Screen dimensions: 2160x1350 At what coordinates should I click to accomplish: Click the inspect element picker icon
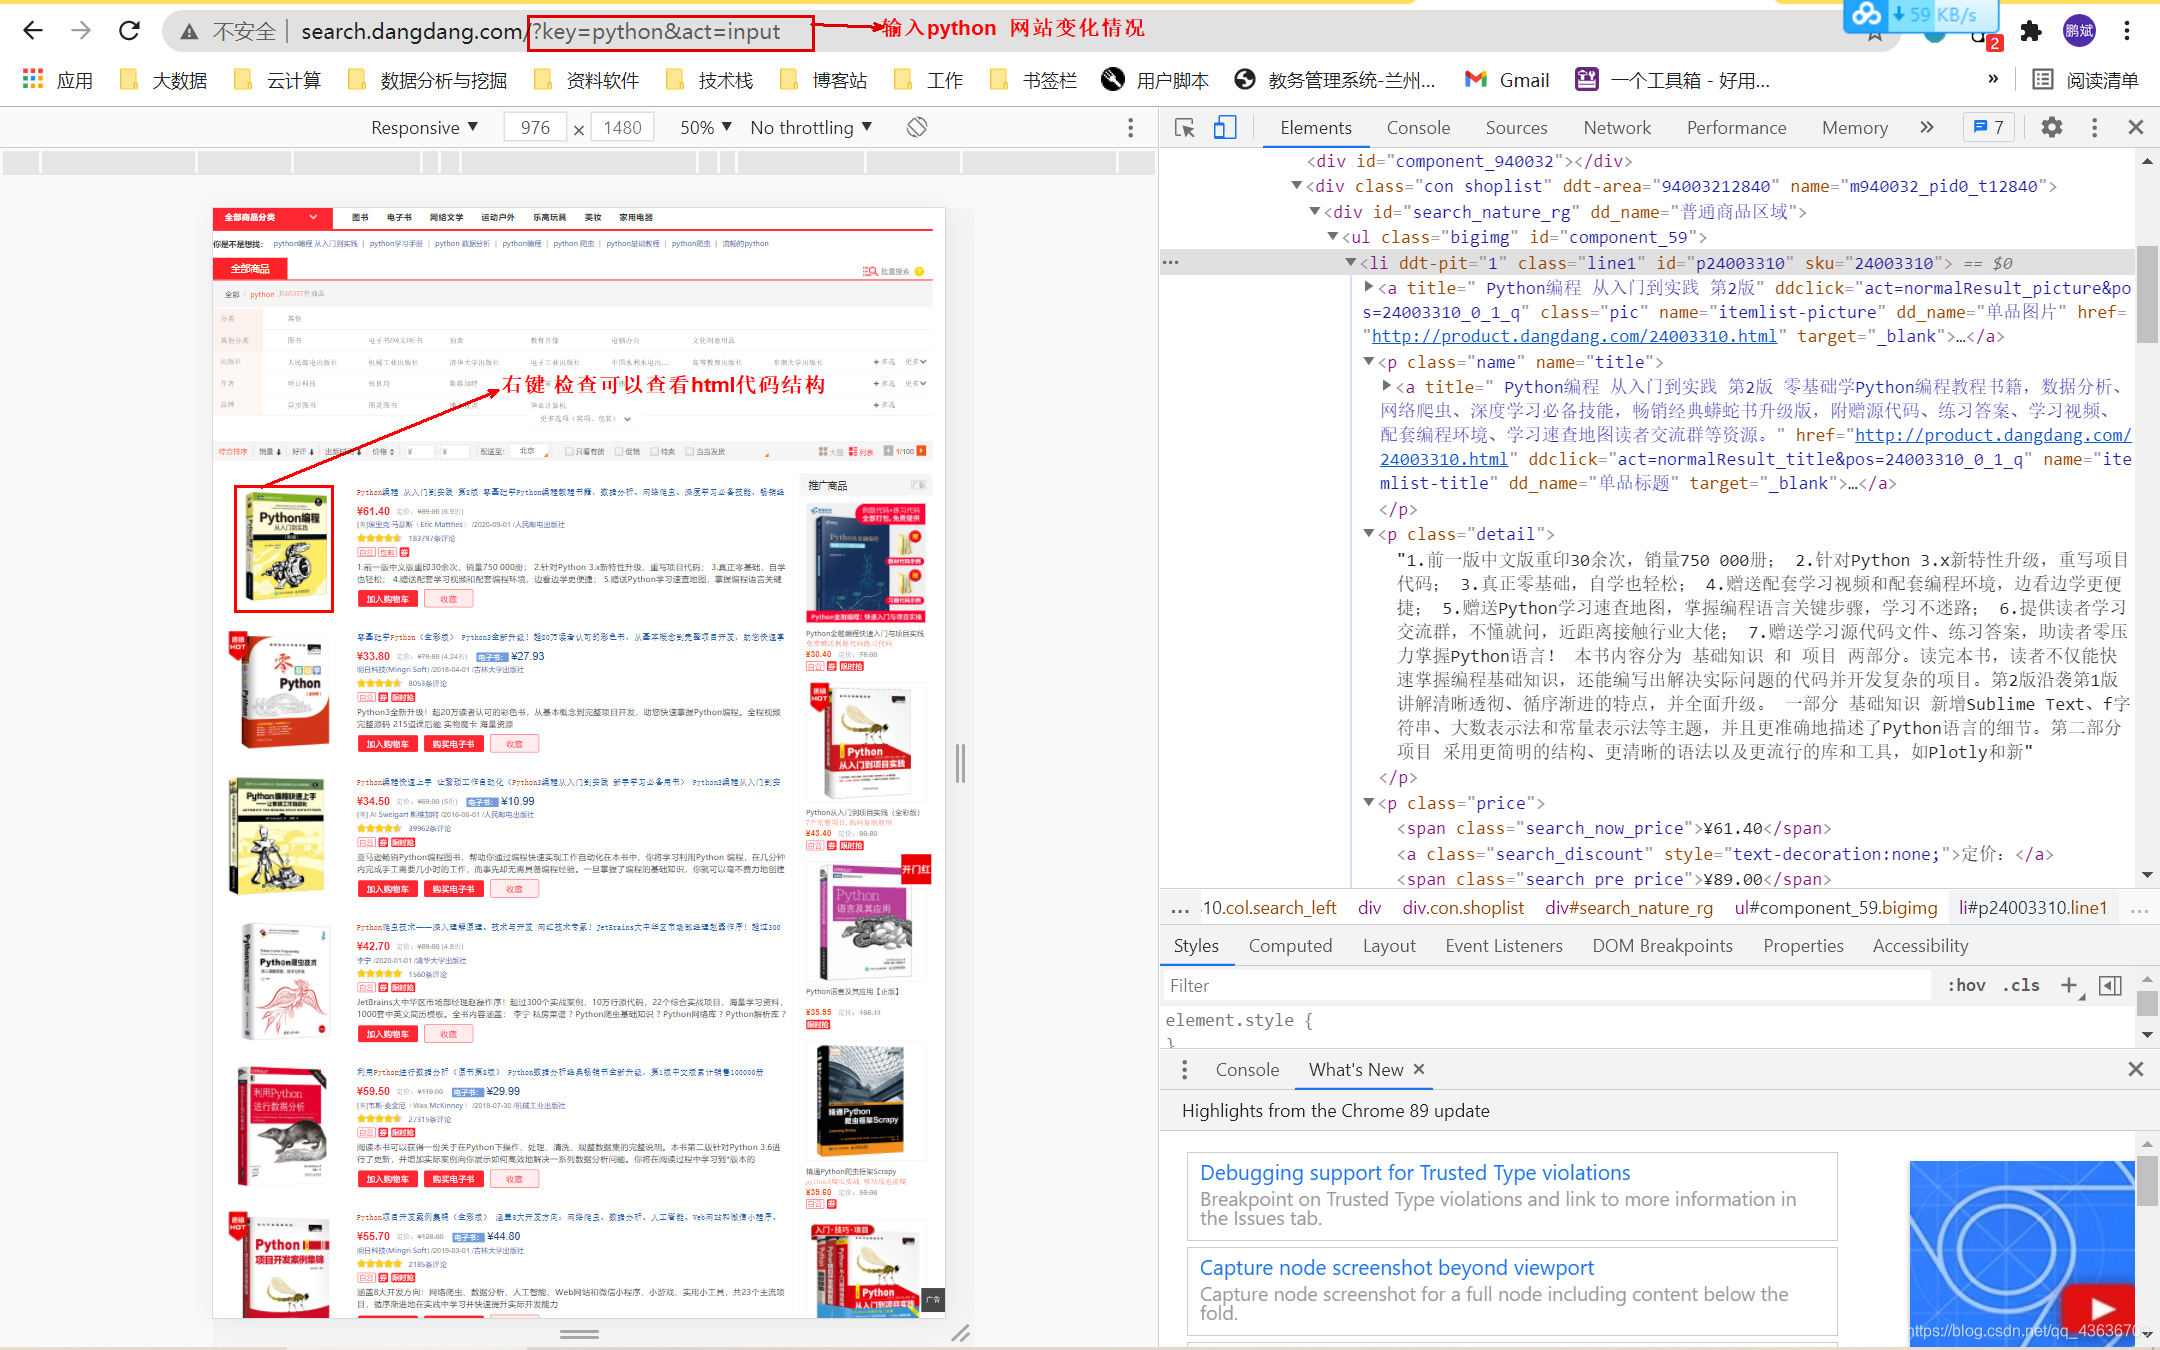point(1185,128)
